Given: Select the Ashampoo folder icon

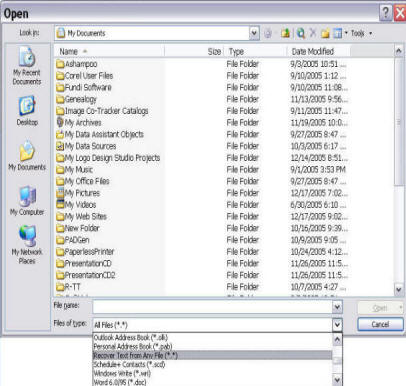Looking at the screenshot, I should tap(60, 64).
